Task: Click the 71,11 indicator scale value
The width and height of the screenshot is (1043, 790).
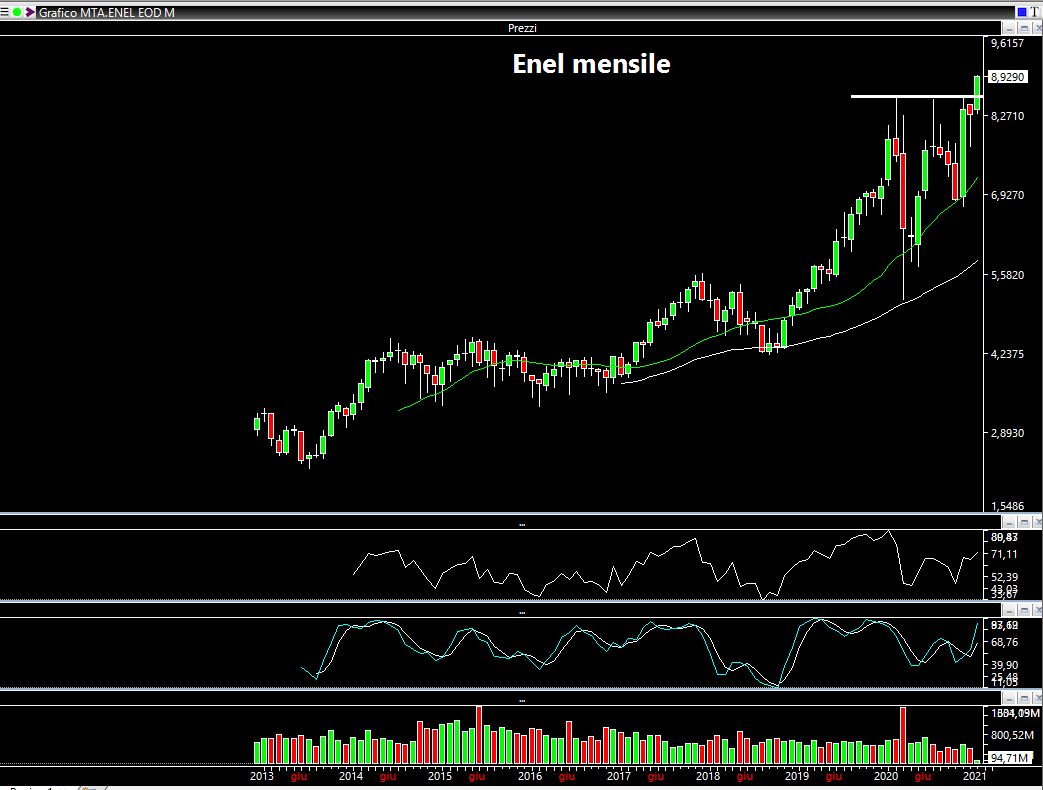Action: 1004,555
